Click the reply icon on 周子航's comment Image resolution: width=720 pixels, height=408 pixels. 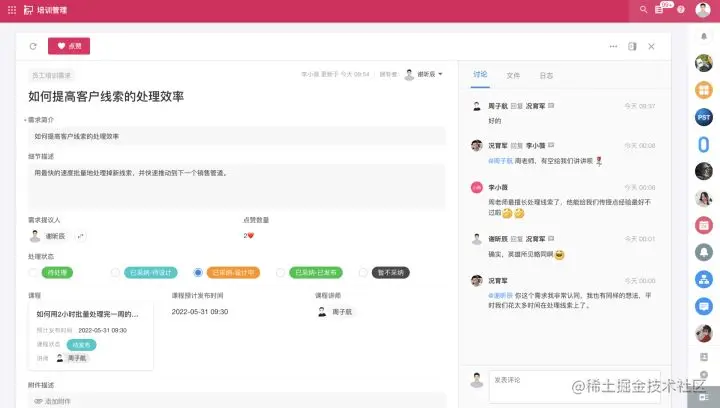(x=551, y=106)
